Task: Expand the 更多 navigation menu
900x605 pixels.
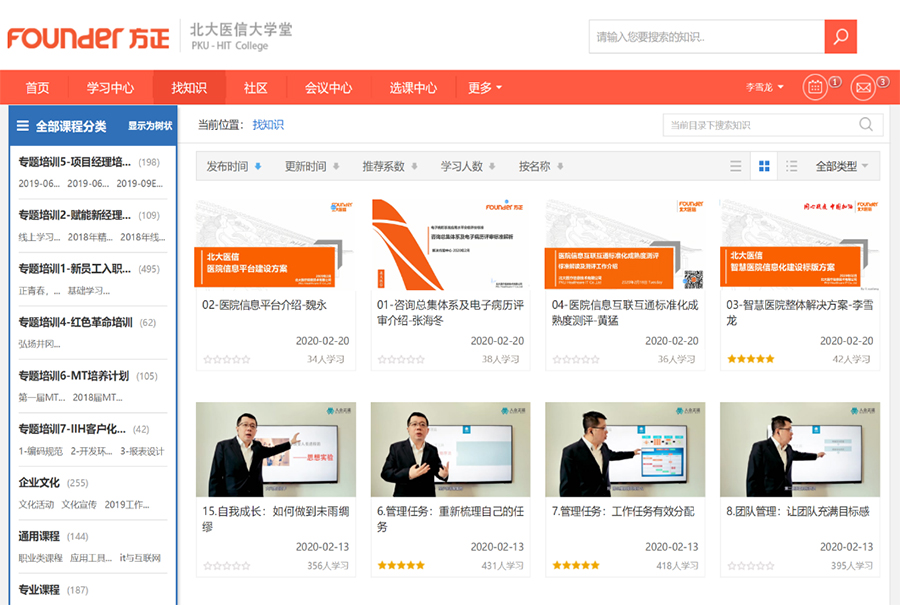Action: point(485,88)
